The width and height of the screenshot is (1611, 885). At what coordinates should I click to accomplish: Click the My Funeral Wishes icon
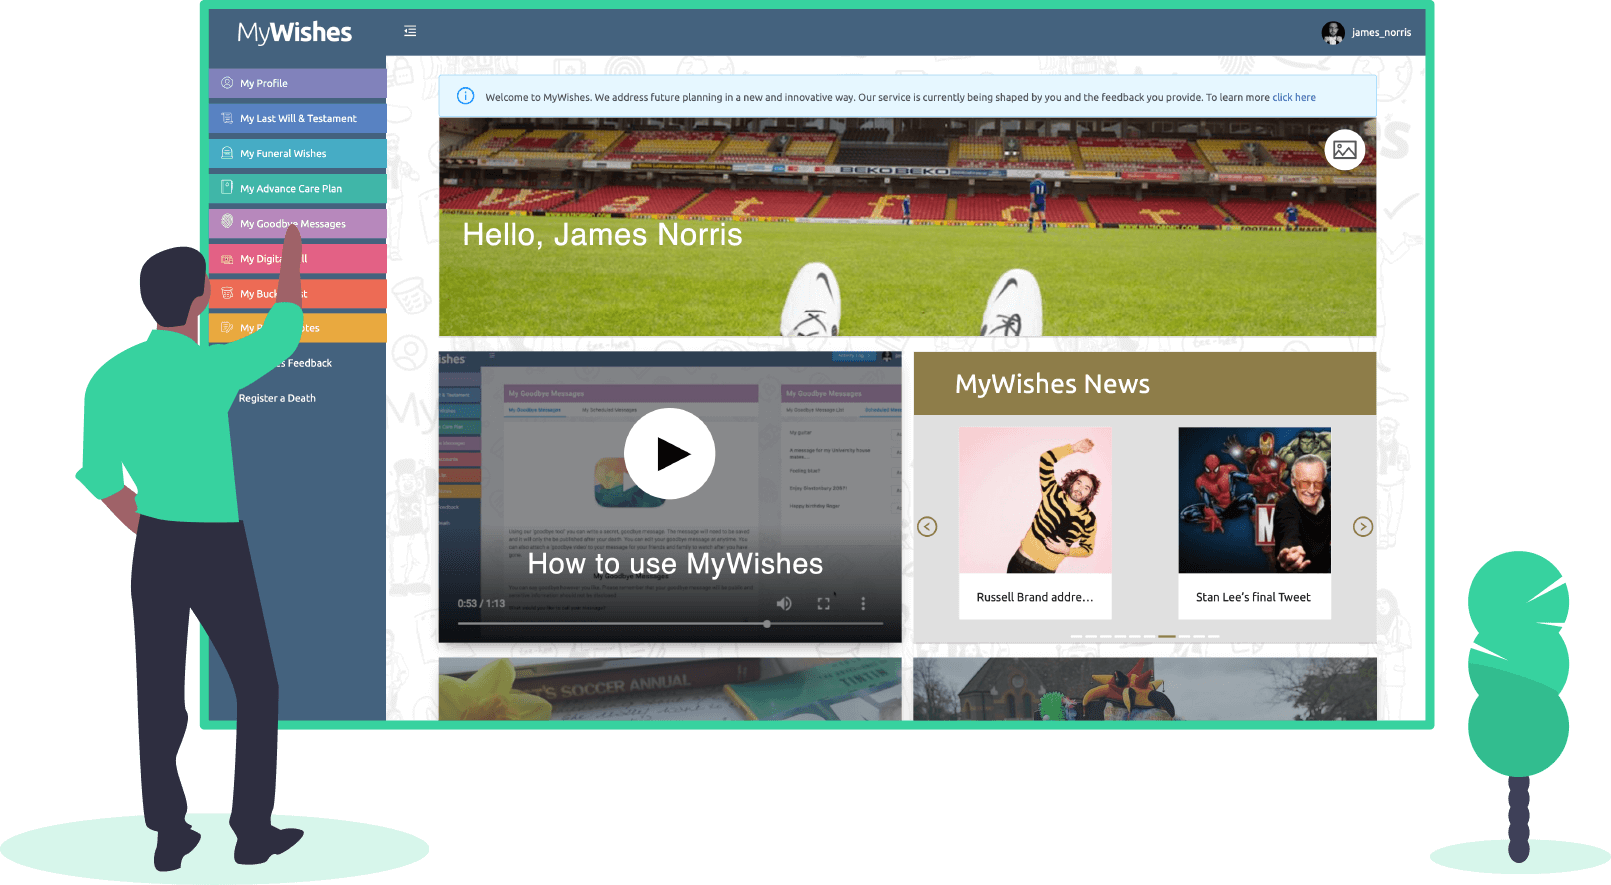click(x=227, y=153)
